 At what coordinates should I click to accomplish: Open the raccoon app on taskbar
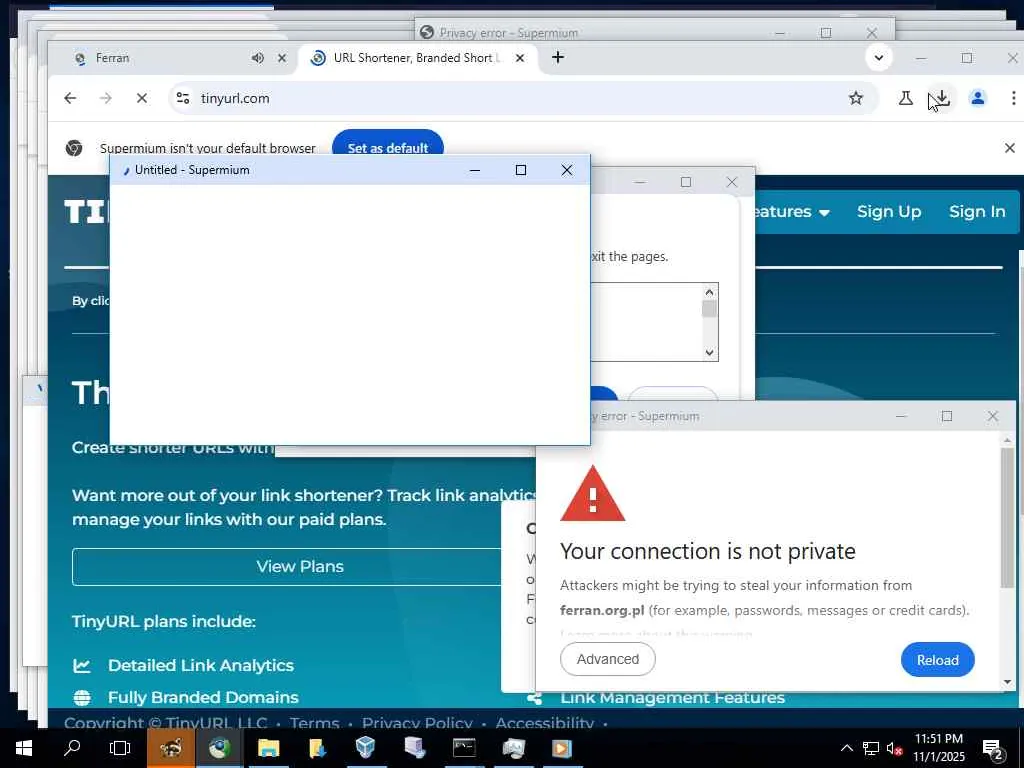click(x=170, y=748)
